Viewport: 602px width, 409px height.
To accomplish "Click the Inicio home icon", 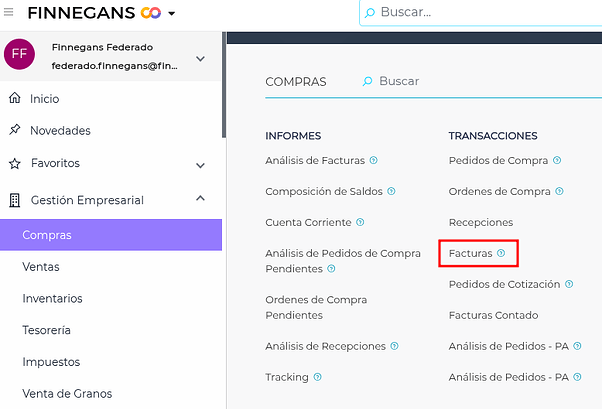I will pos(14,99).
